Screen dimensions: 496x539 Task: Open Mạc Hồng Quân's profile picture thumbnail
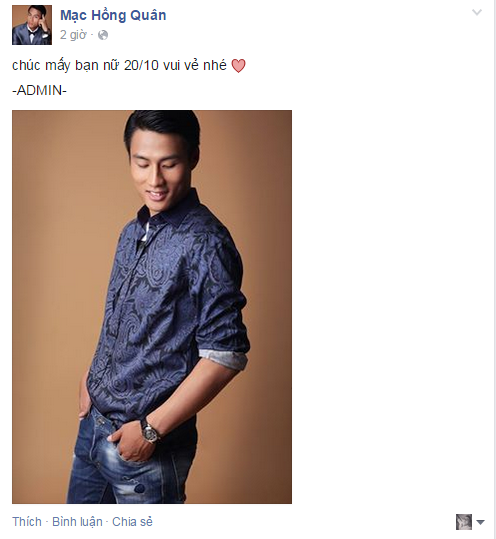click(32, 25)
